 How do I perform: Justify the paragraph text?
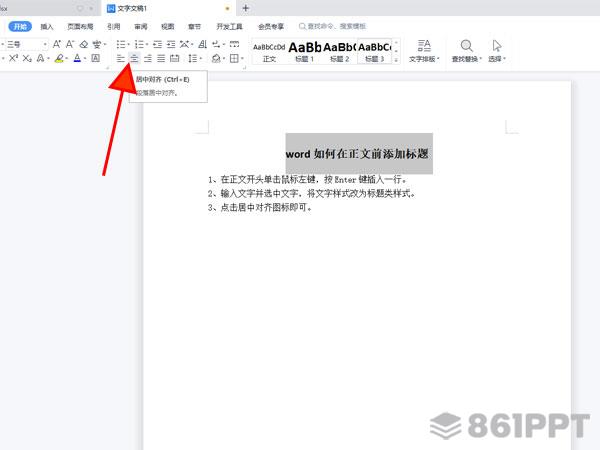pos(161,58)
